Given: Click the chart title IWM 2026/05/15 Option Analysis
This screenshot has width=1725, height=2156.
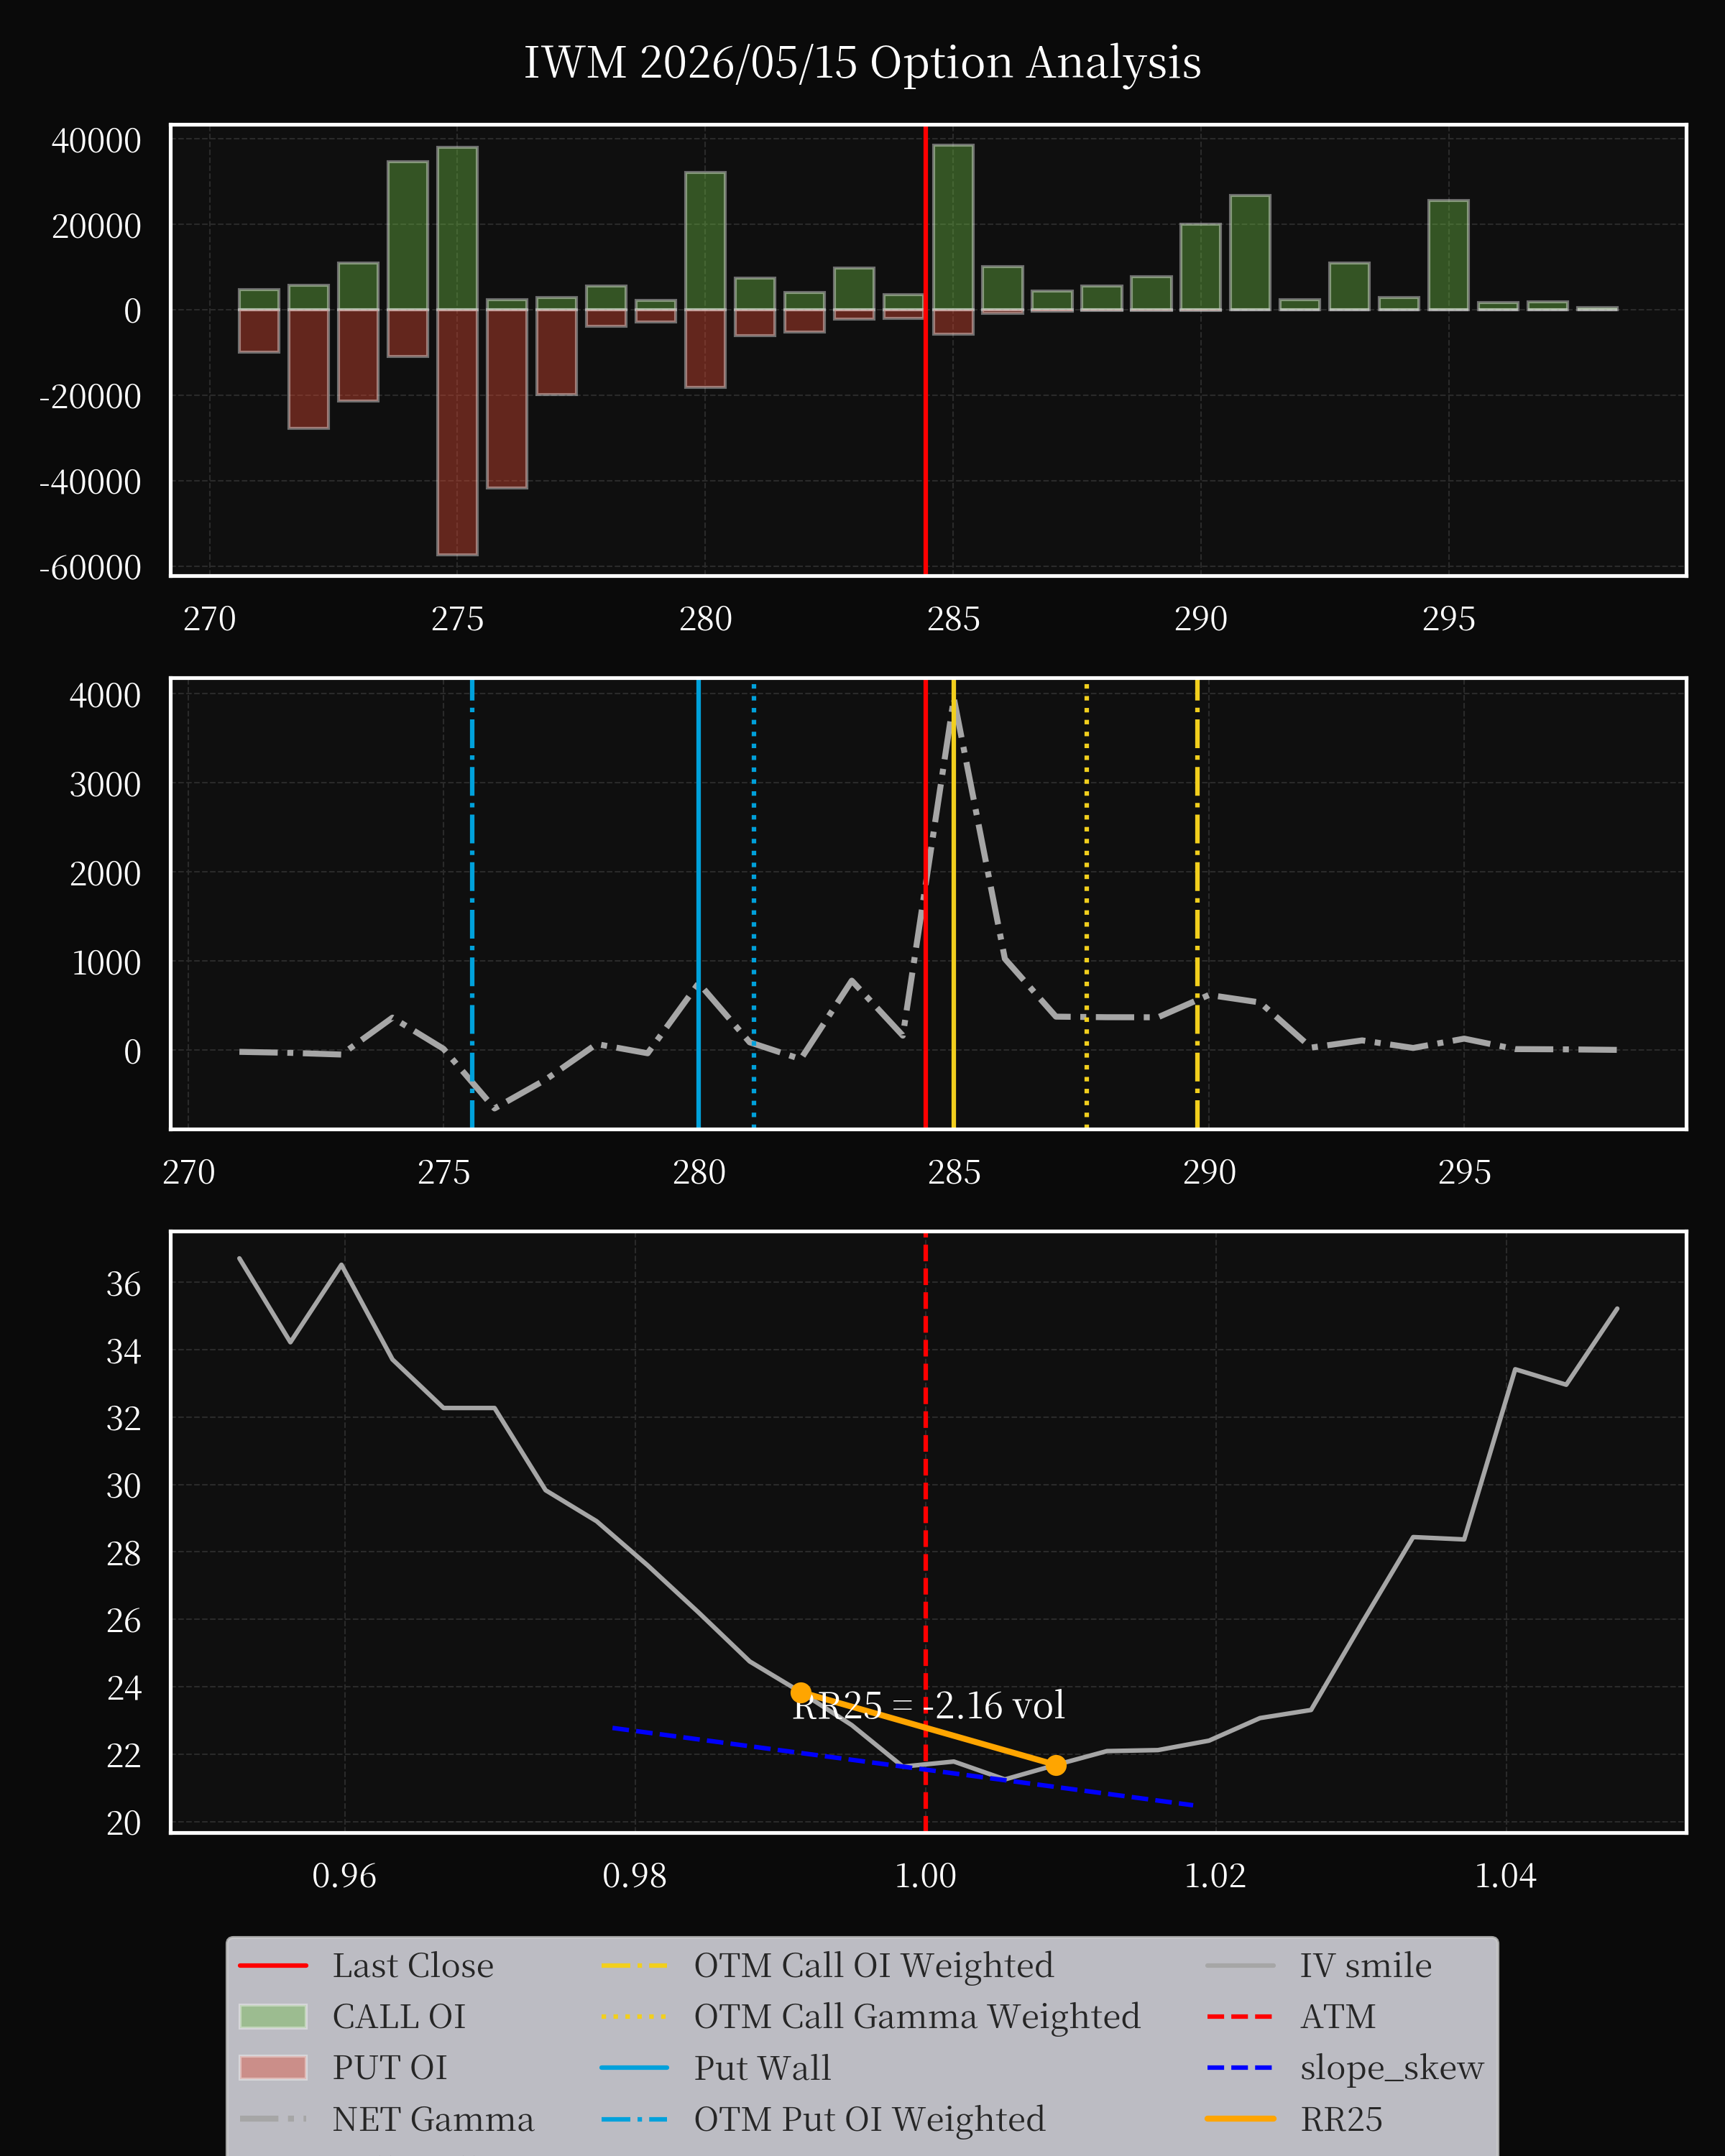Looking at the screenshot, I should [862, 62].
